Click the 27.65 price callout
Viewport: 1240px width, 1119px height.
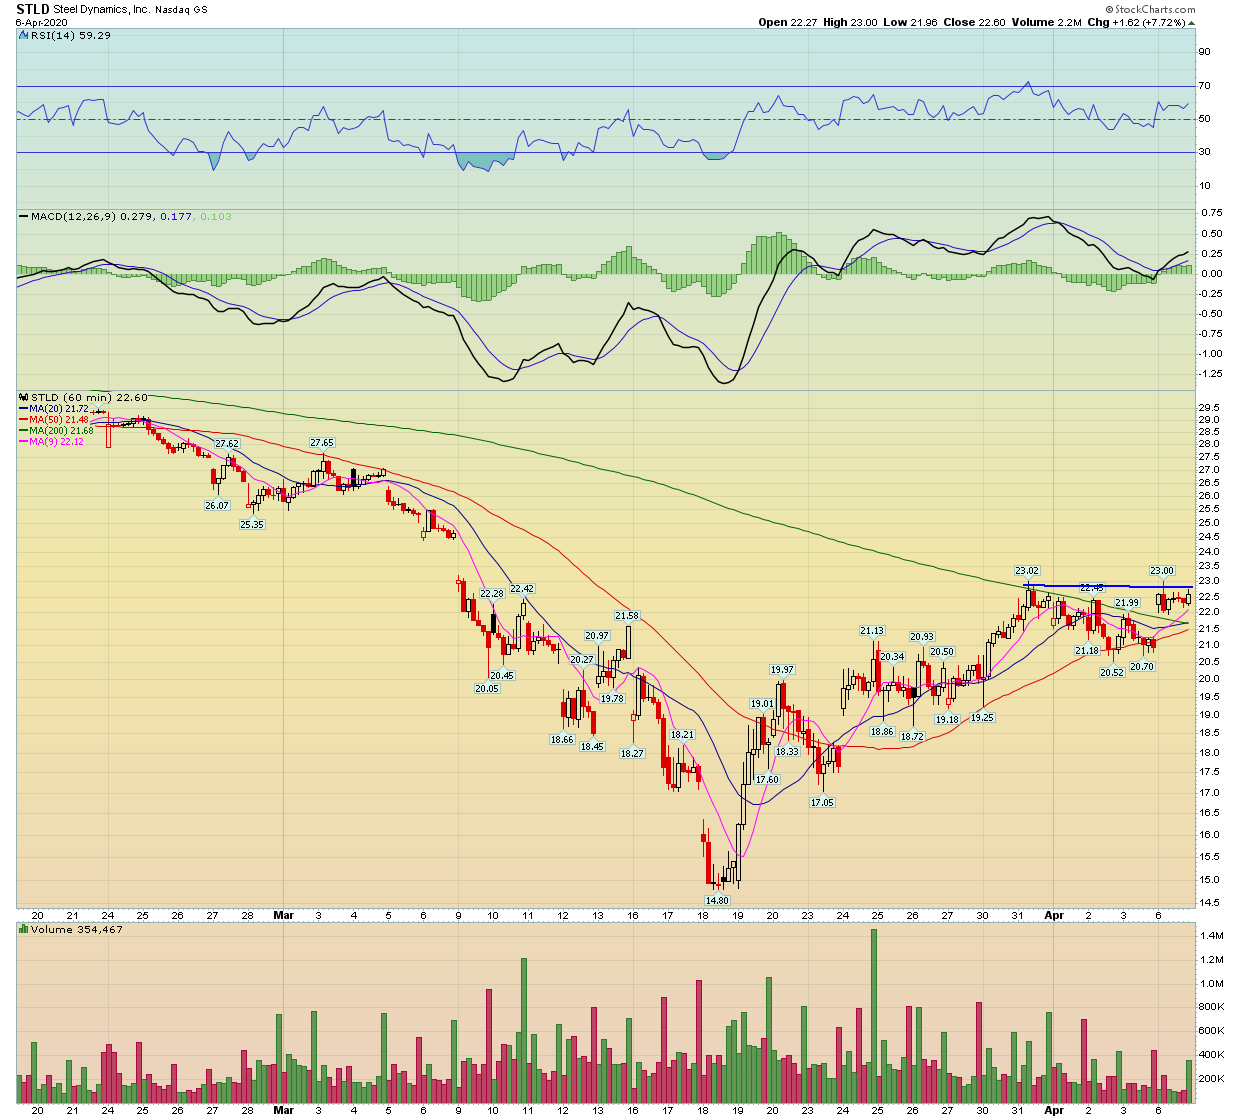[322, 442]
